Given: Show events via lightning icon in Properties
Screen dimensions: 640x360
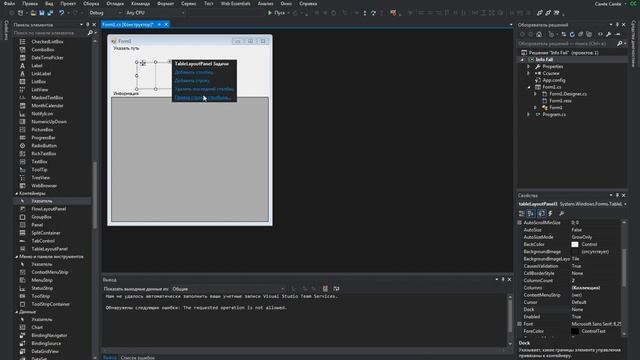Looking at the screenshot, I should click(x=551, y=213).
